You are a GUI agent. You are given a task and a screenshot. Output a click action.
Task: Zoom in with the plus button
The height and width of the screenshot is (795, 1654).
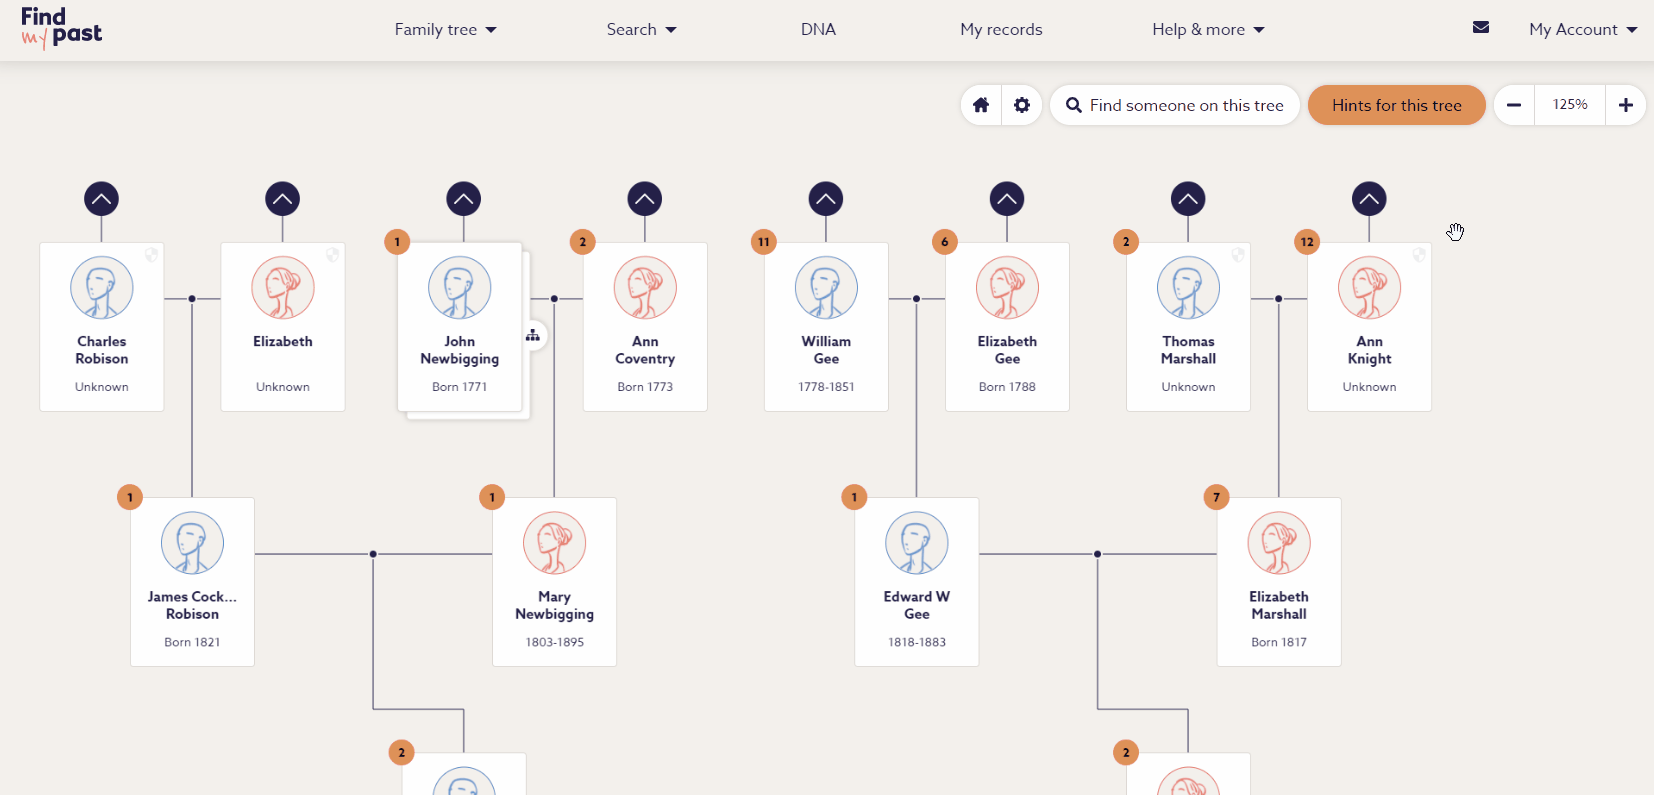(x=1626, y=105)
